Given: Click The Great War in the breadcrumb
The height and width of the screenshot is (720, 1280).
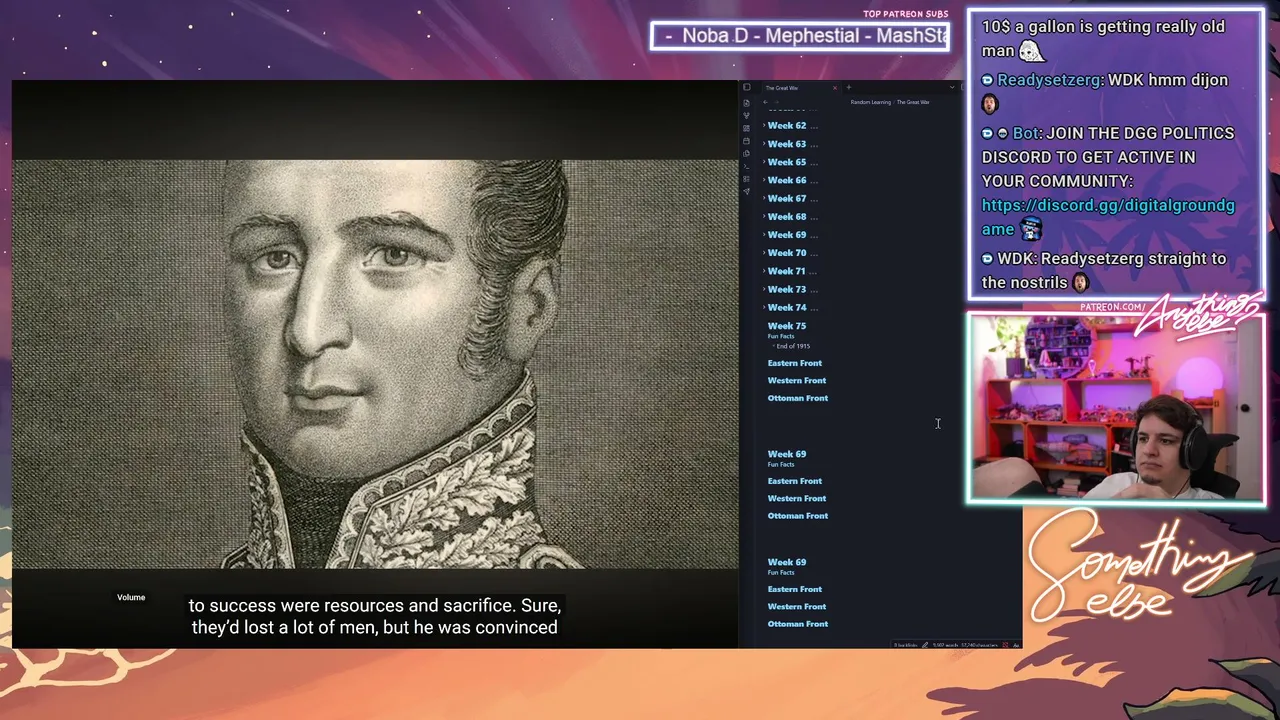Looking at the screenshot, I should (x=913, y=102).
